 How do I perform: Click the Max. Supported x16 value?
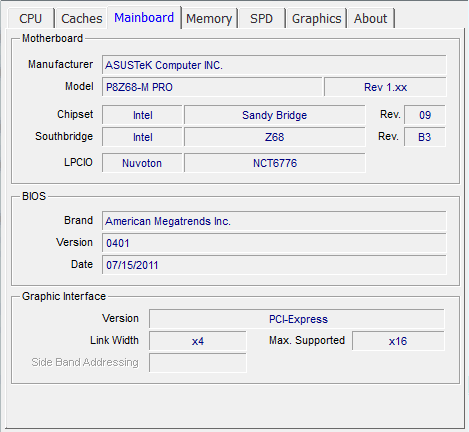[x=398, y=341]
